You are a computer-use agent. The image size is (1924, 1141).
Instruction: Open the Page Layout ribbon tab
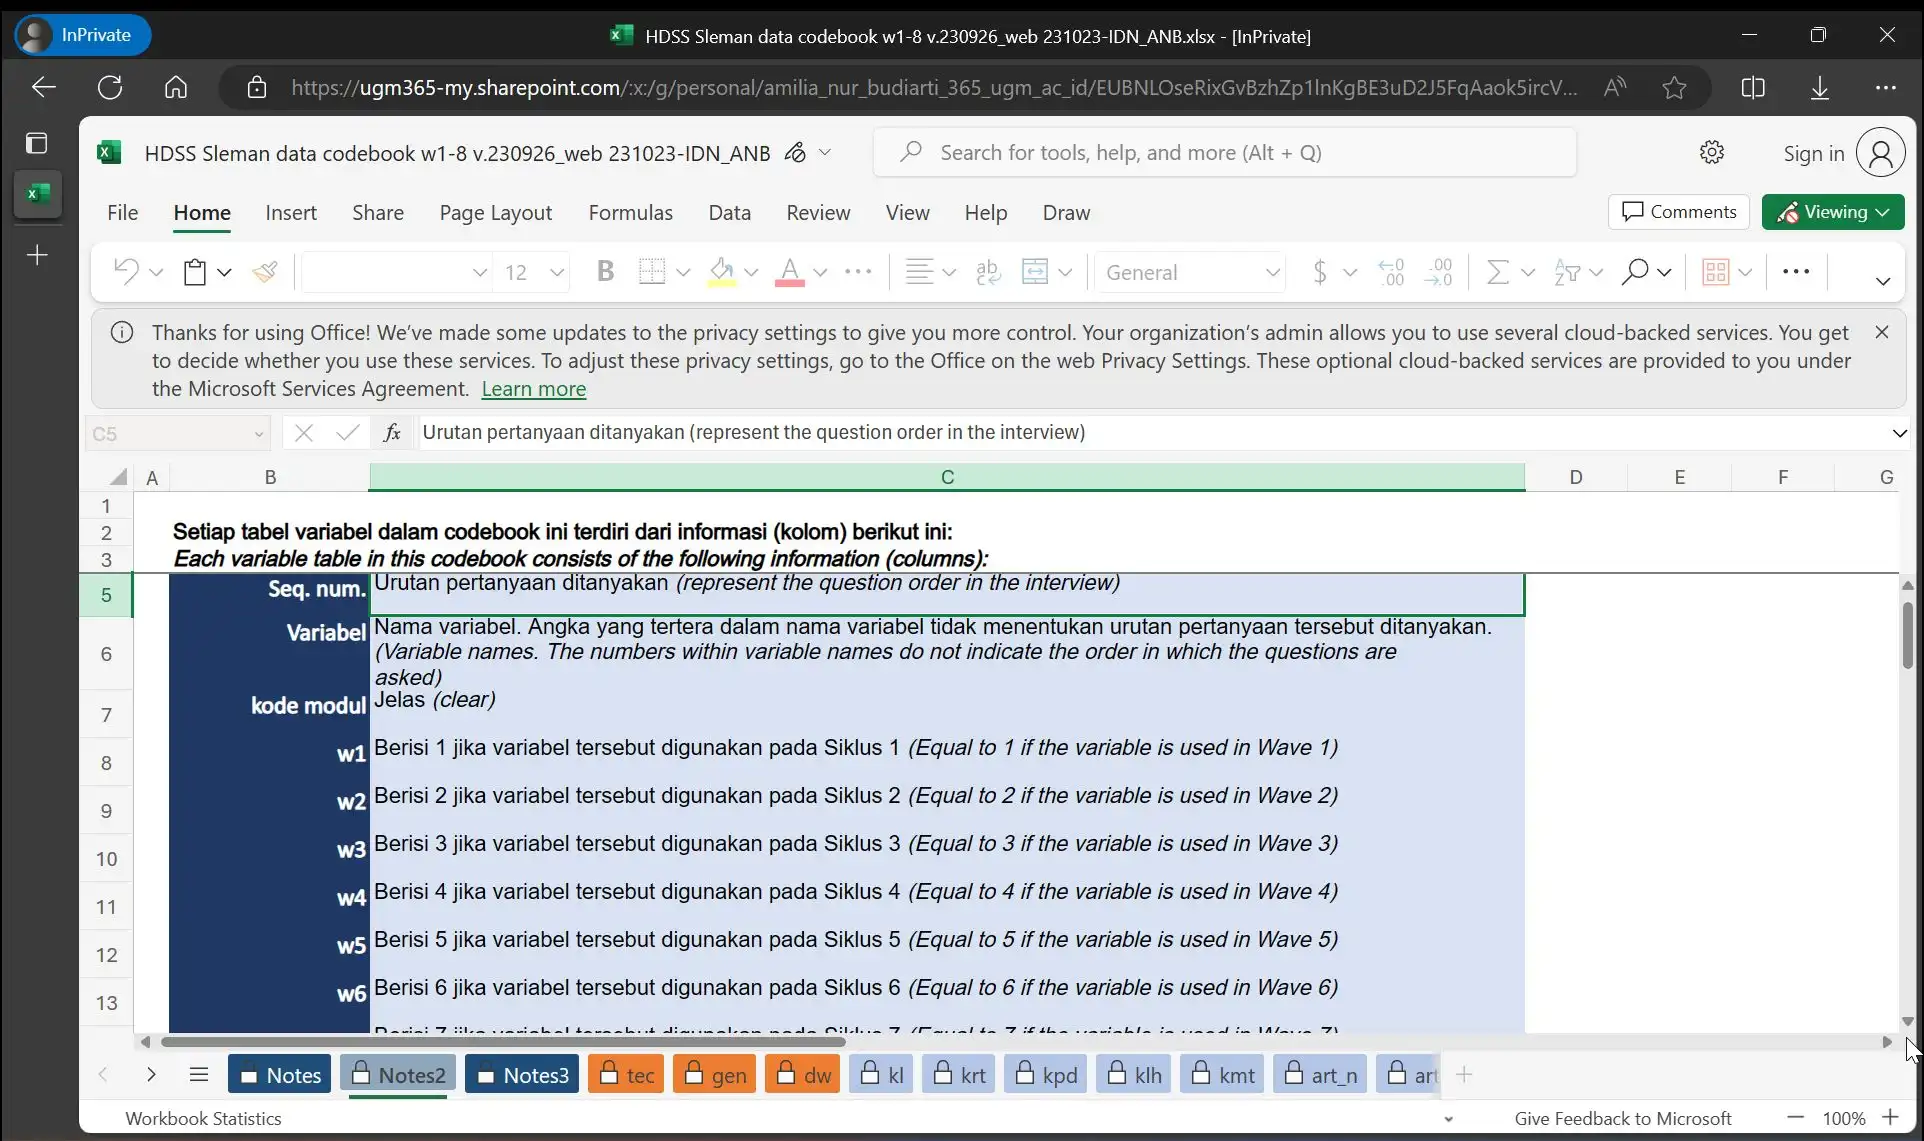tap(495, 213)
